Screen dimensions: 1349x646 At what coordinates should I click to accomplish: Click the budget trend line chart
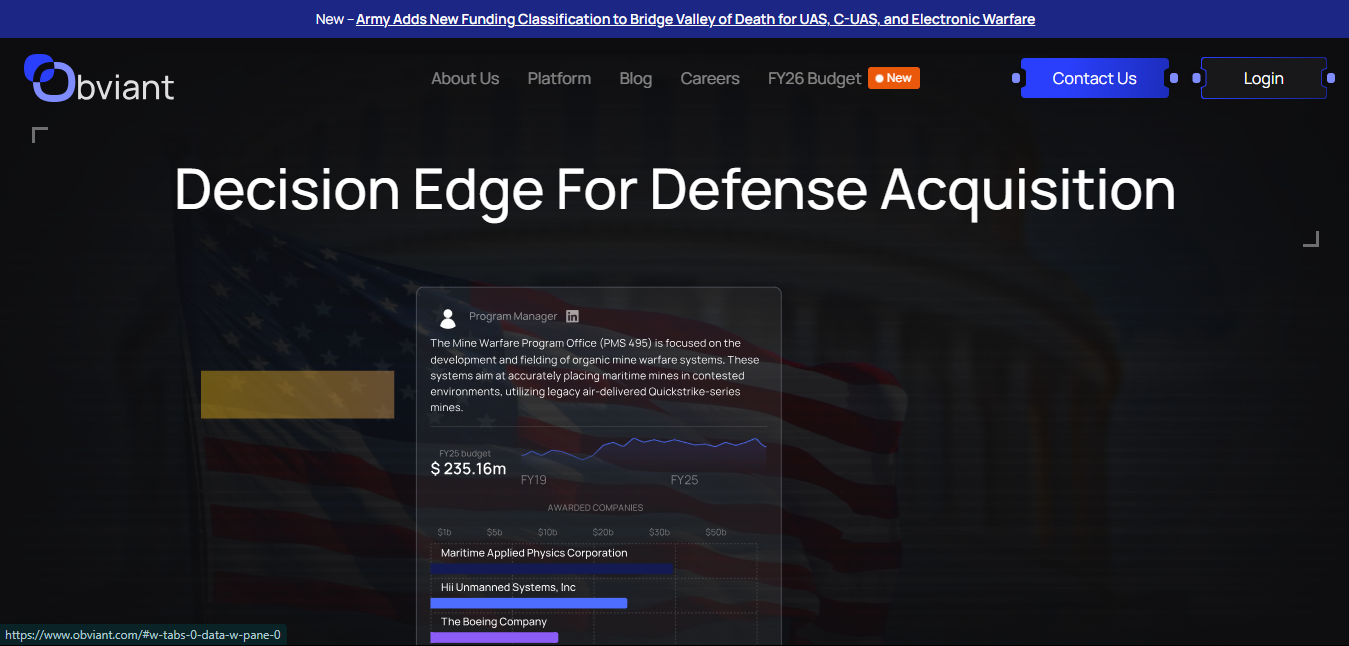643,452
